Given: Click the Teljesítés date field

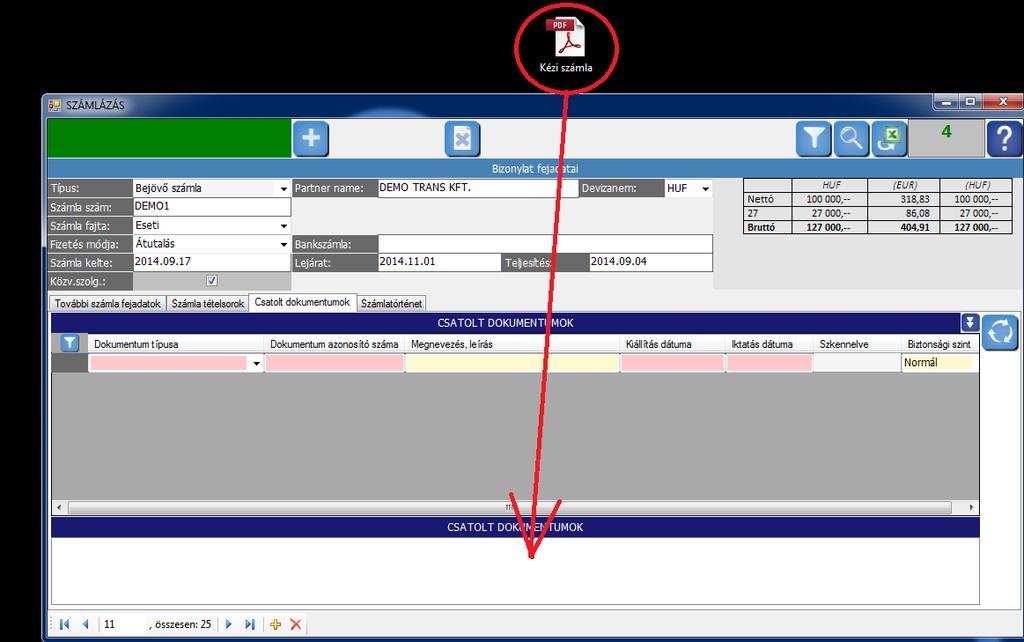Looking at the screenshot, I should click(x=650, y=263).
